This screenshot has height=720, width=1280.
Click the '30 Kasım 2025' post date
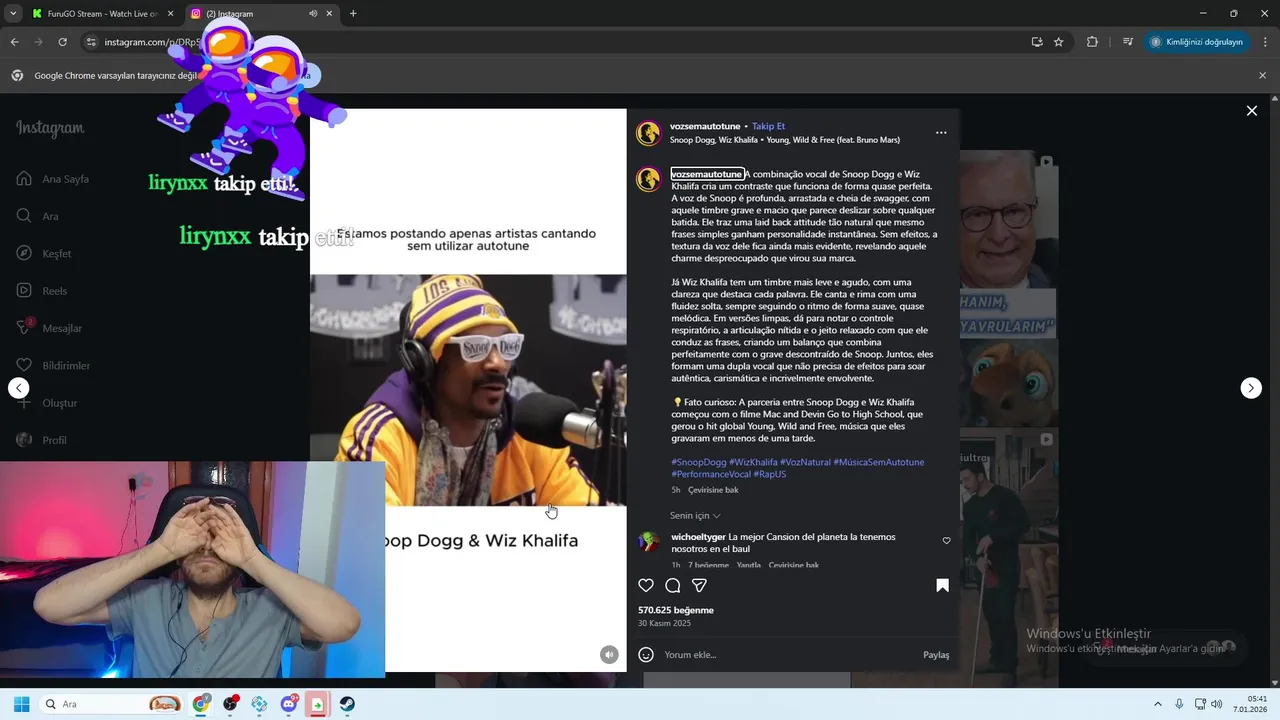click(x=664, y=623)
